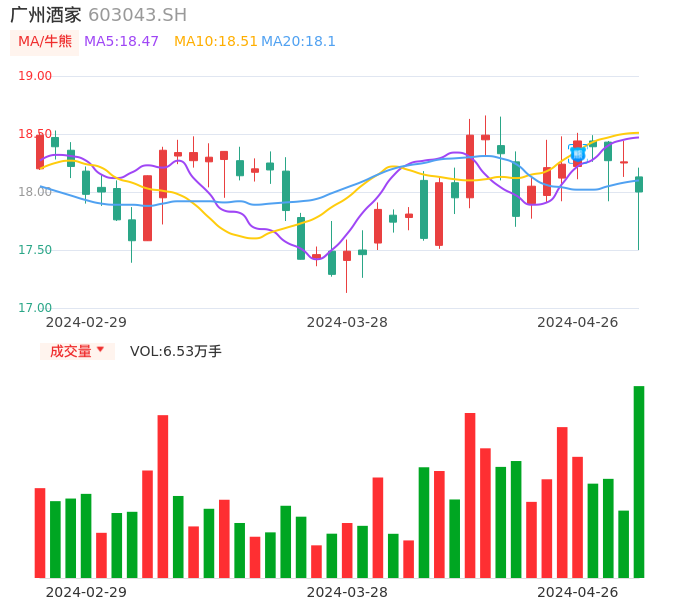Click the first red candlestick at far left

click(40, 152)
